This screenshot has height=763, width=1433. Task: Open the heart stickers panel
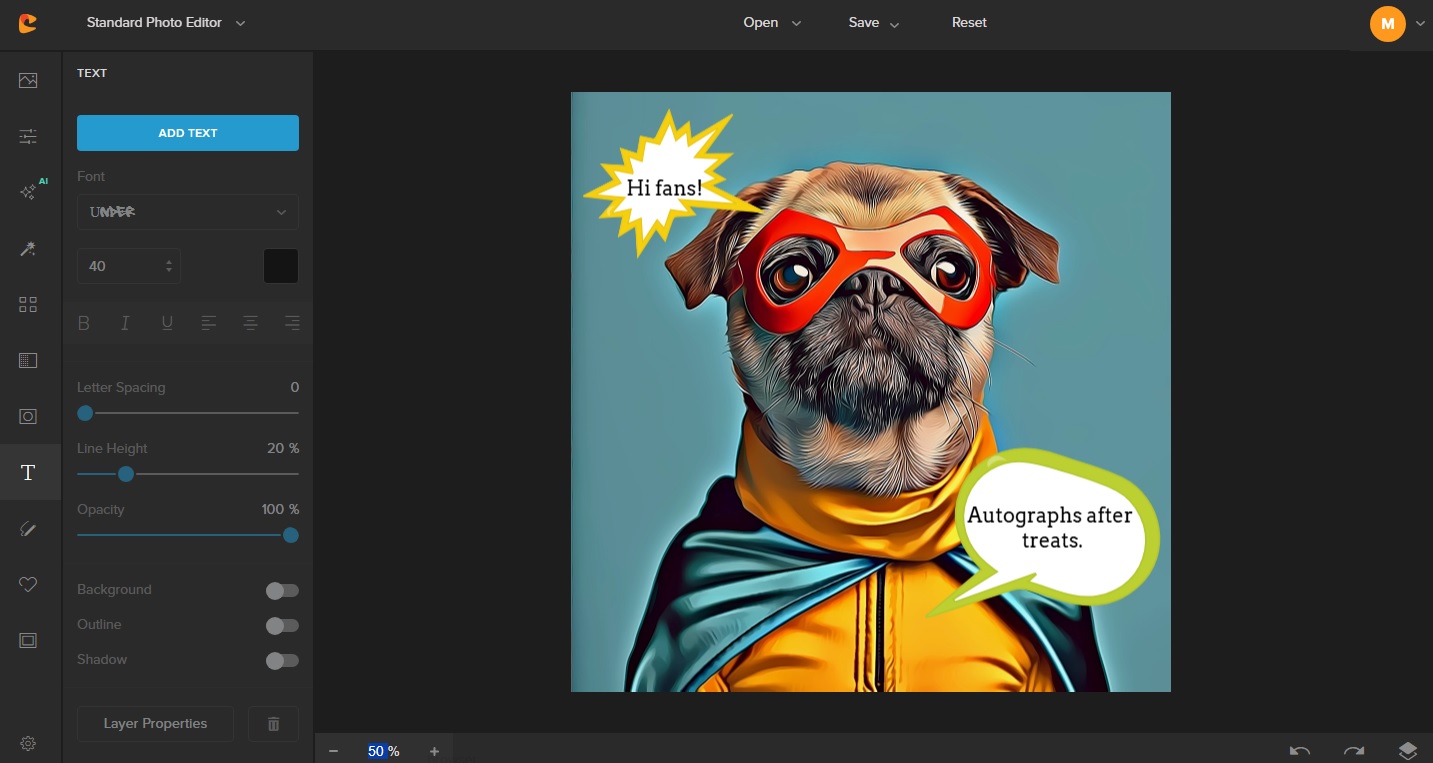coord(28,585)
